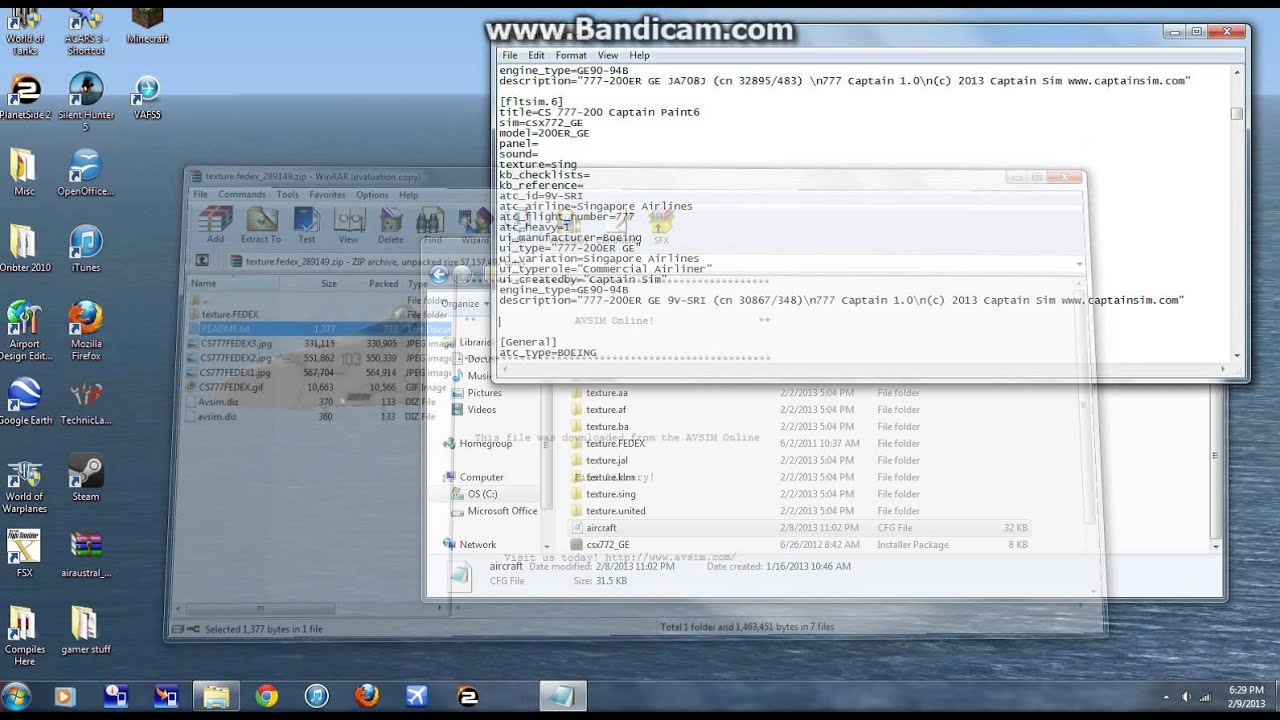Select the gamer stuff desktop folder

(86, 629)
